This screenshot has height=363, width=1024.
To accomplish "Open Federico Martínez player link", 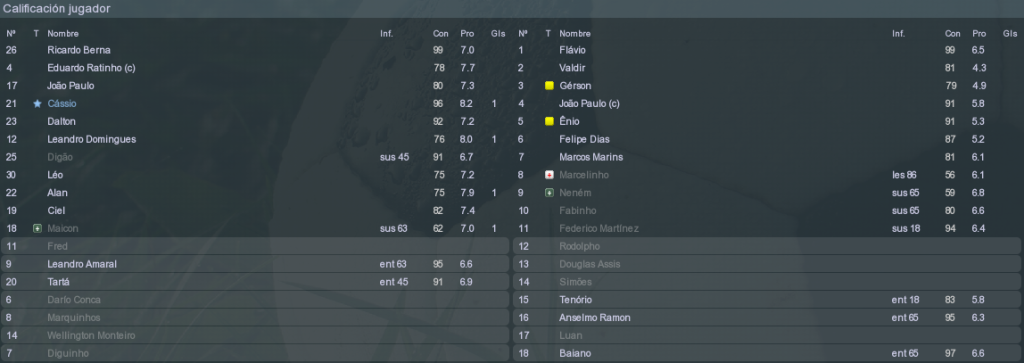I will 599,229.
